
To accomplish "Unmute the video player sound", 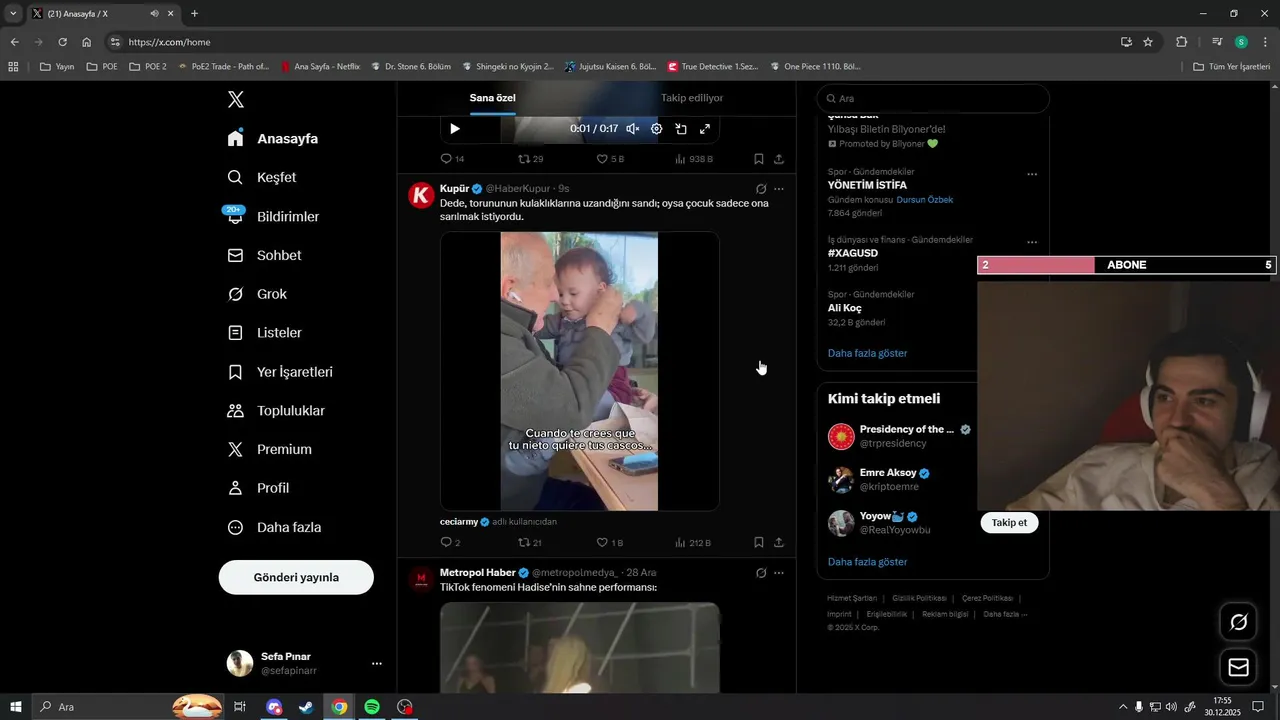I will (x=632, y=129).
